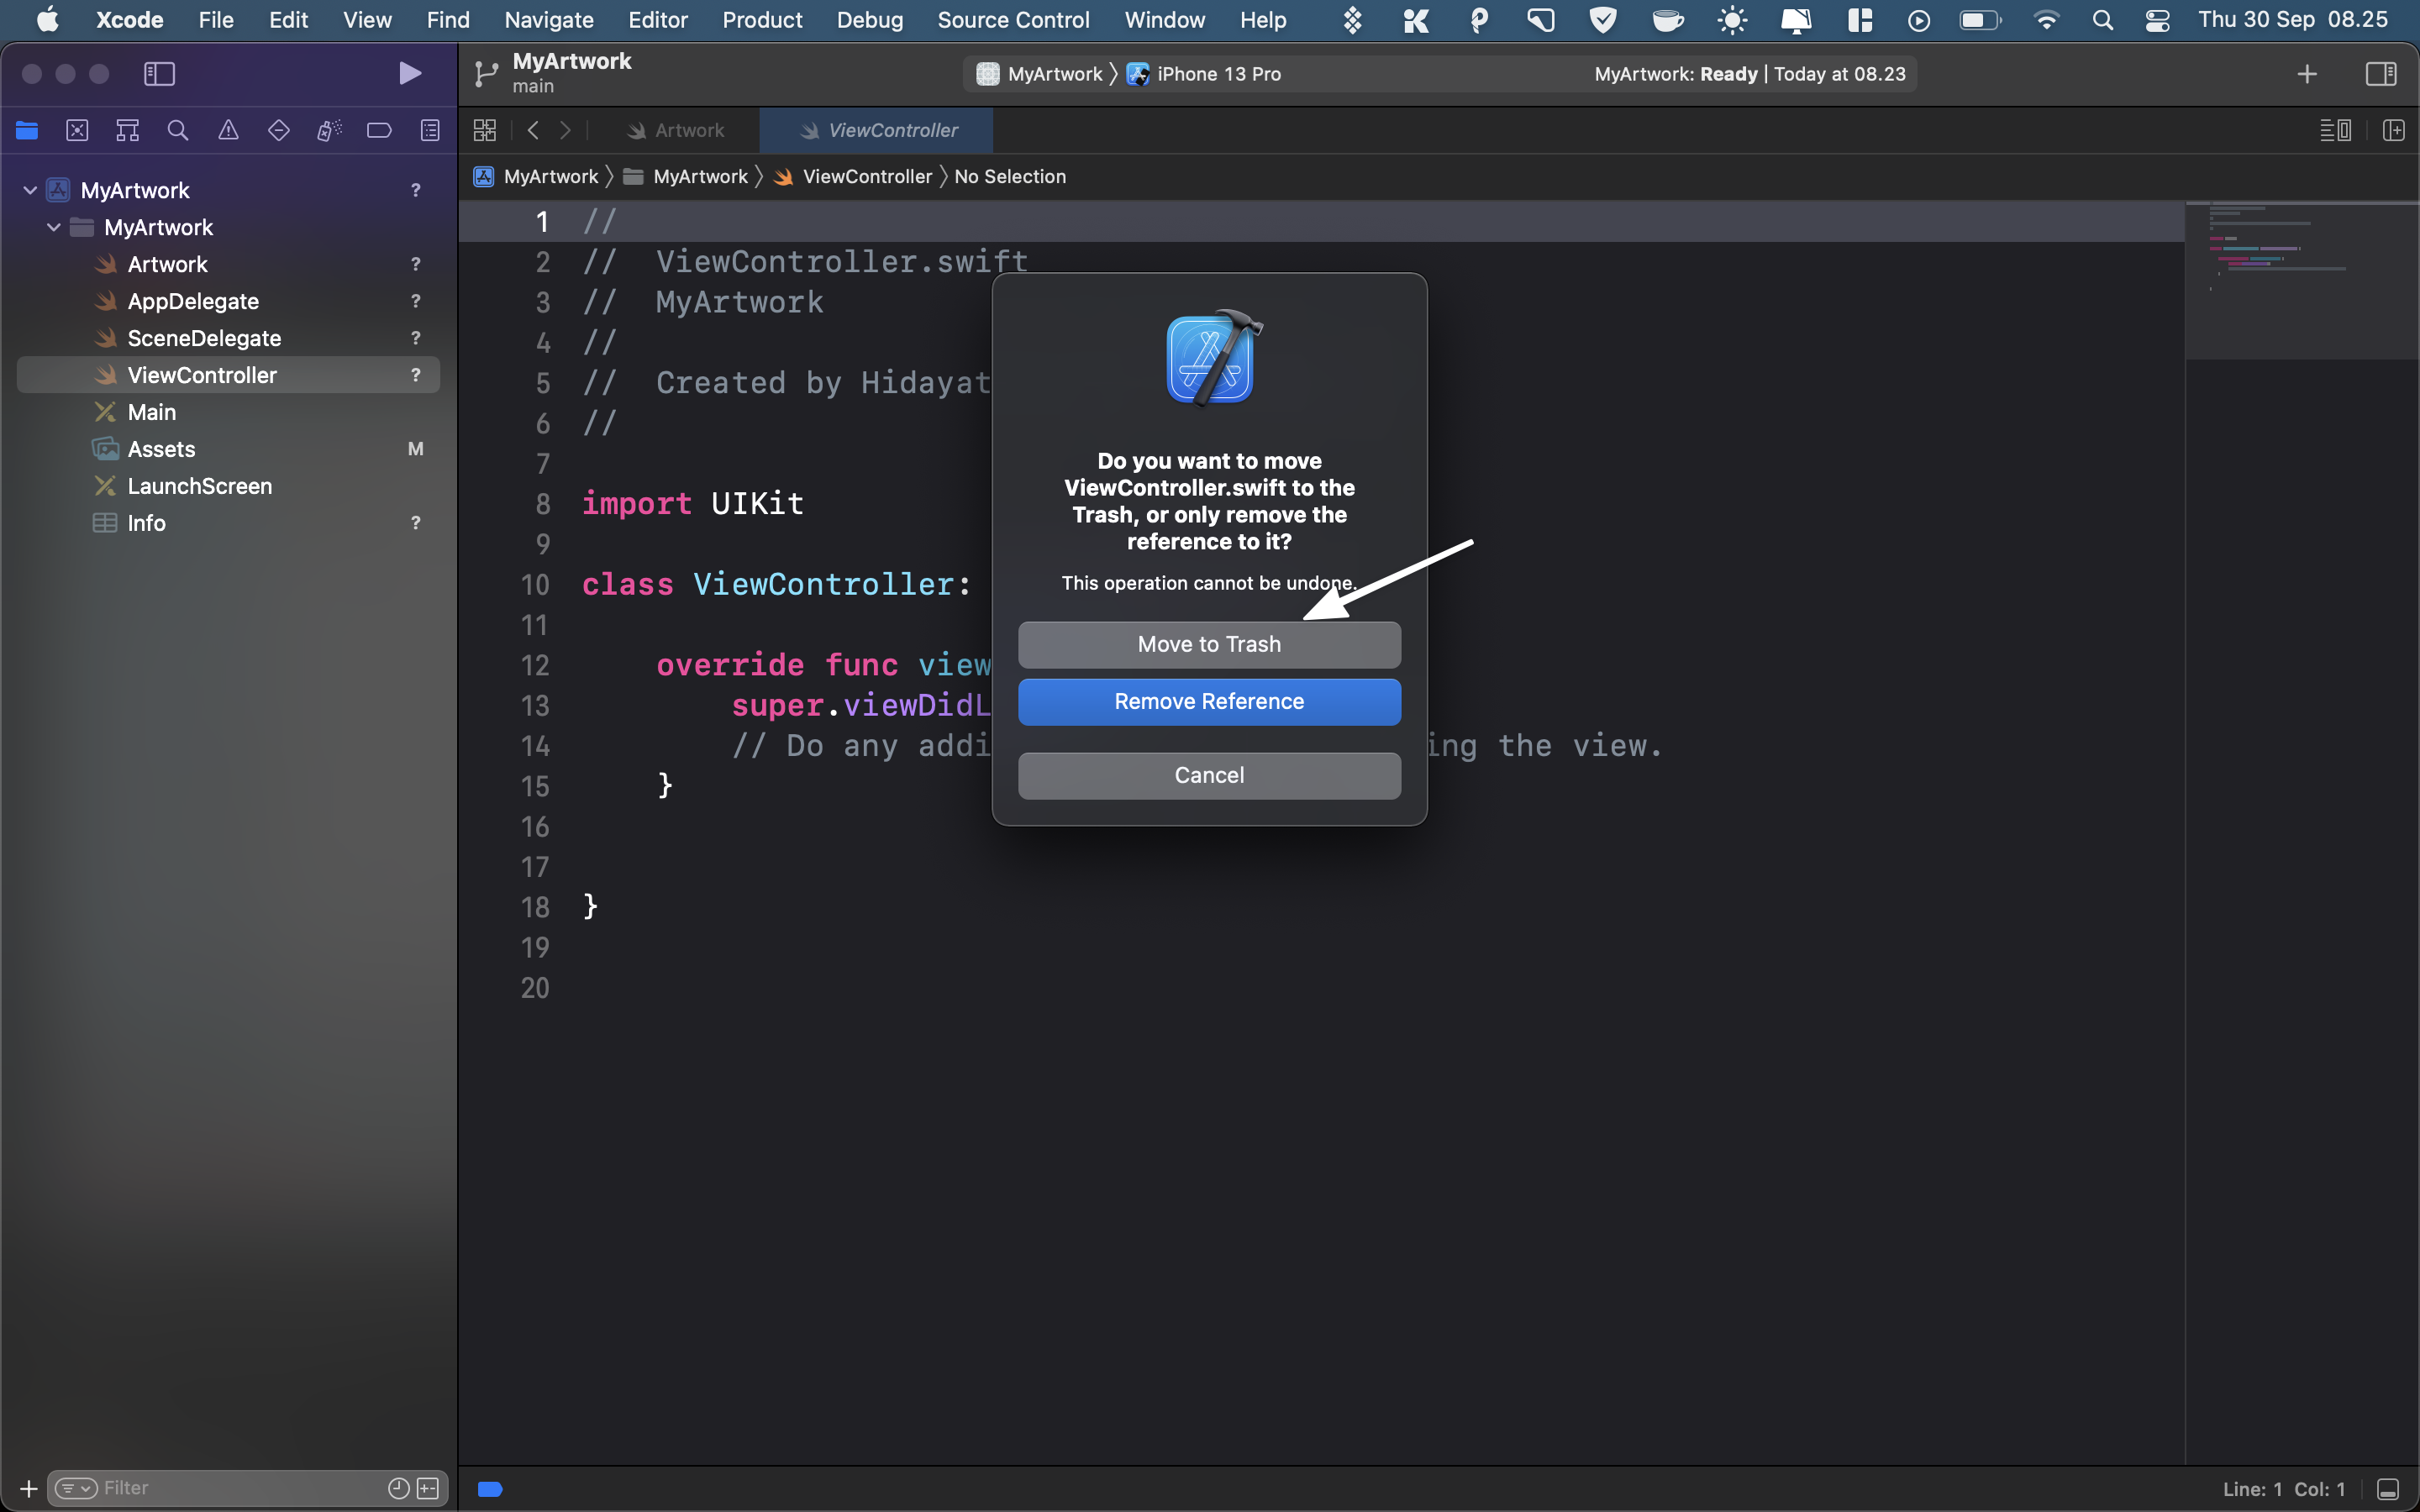This screenshot has width=2420, height=1512.
Task: Click line 10 class ViewController text
Action: (x=776, y=585)
